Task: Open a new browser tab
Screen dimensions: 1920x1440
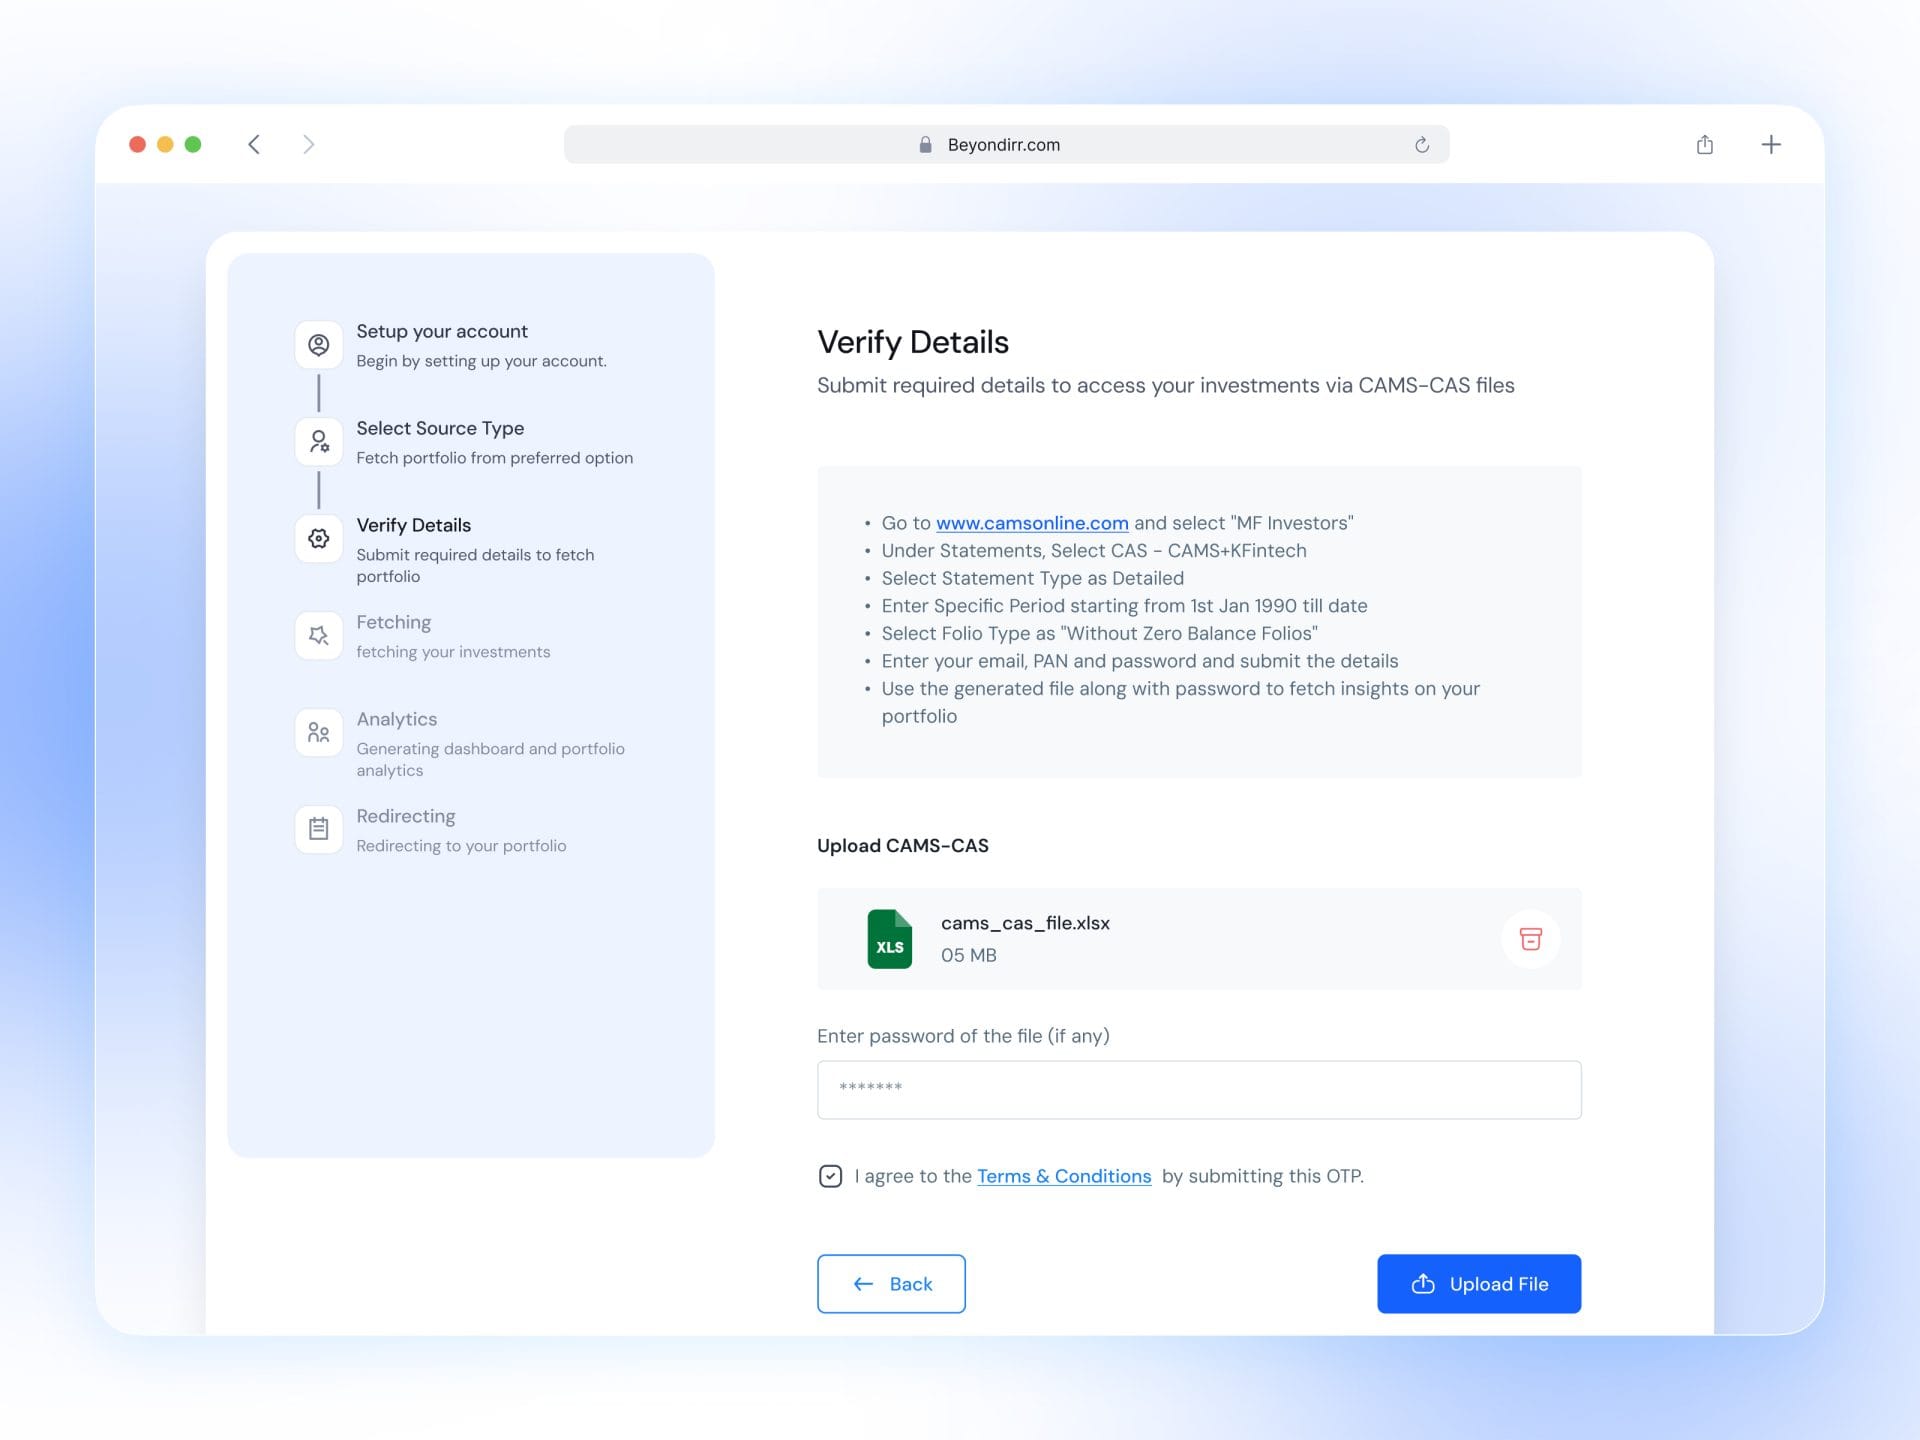Action: (x=1771, y=145)
